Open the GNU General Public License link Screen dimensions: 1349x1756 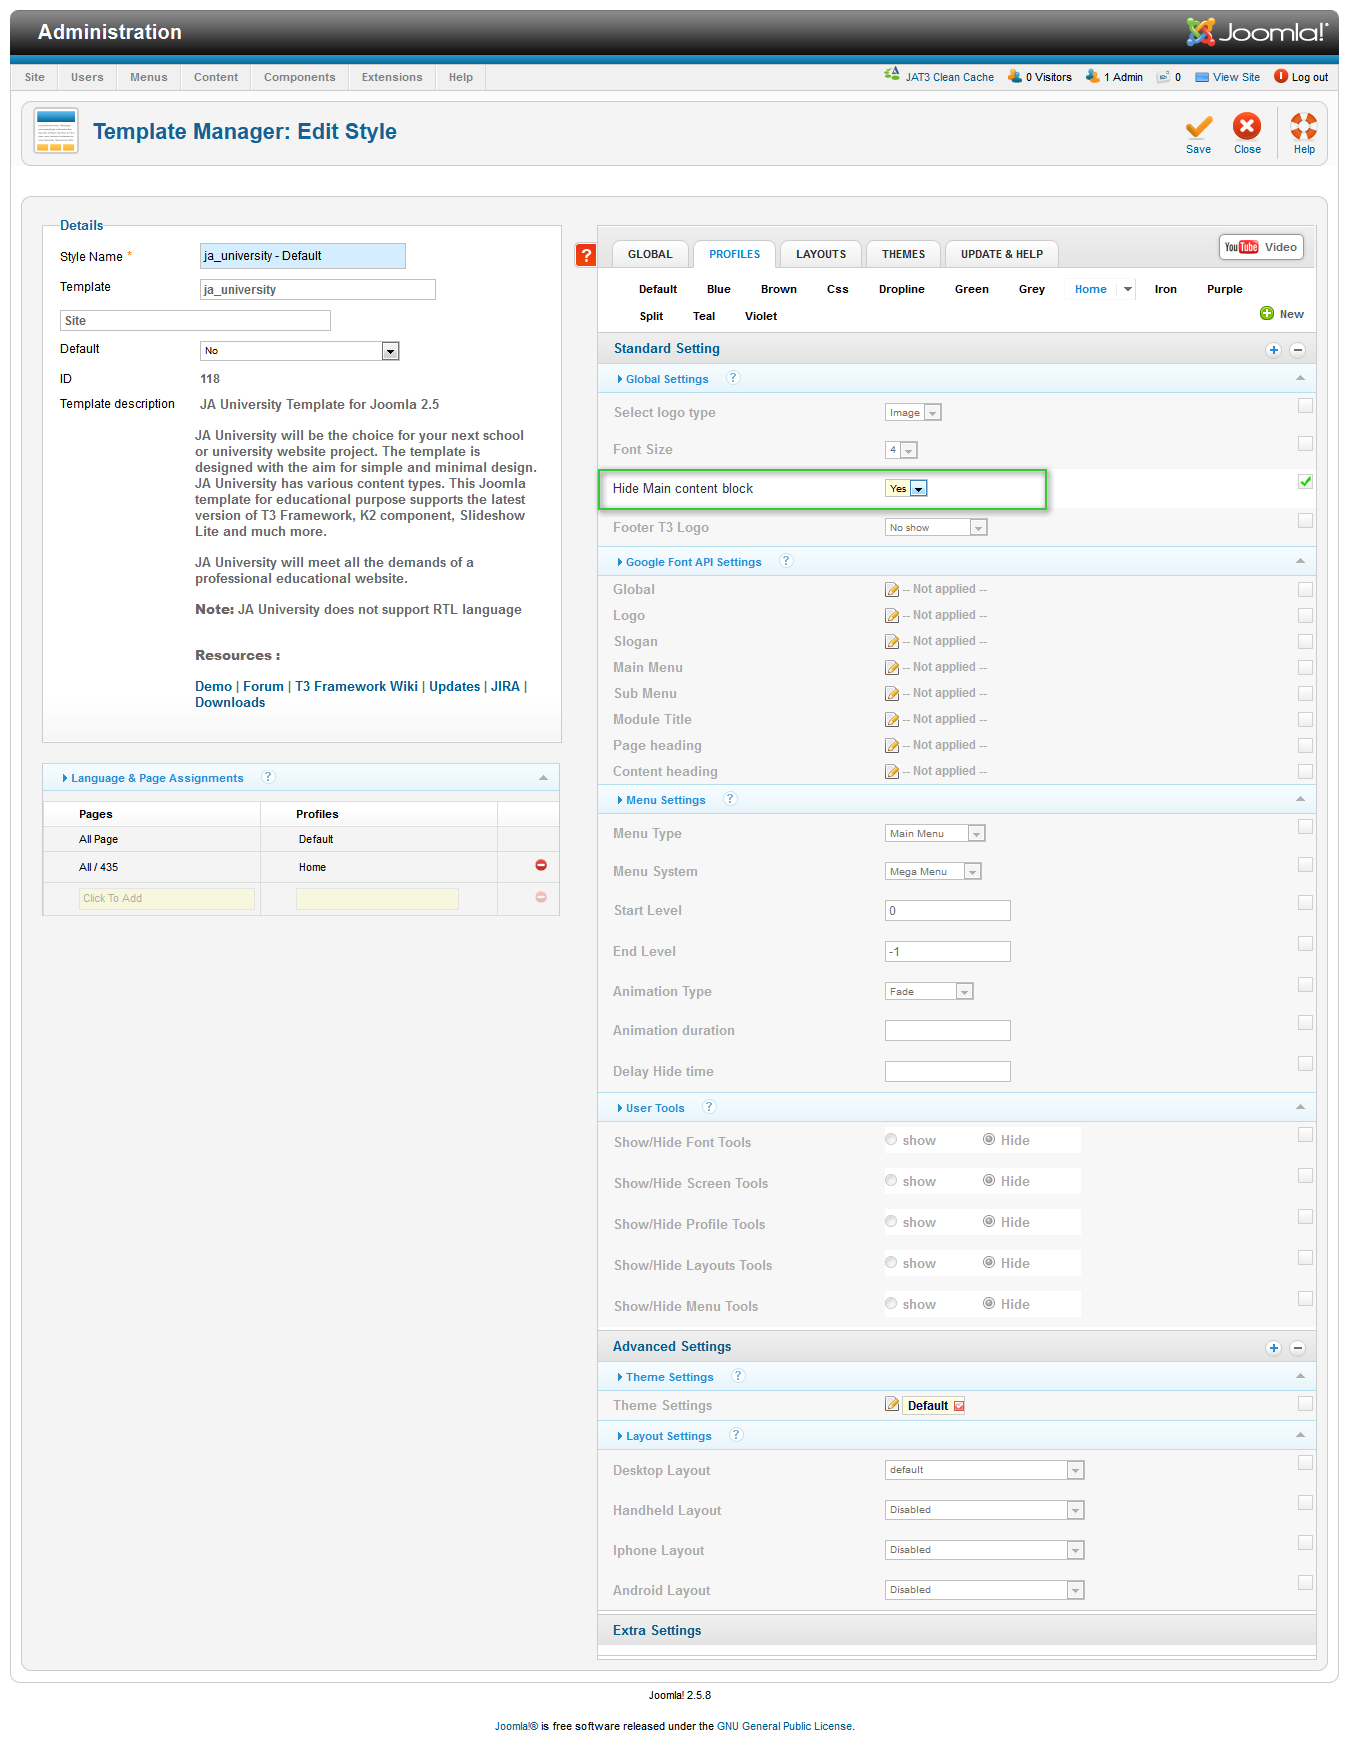pyautogui.click(x=784, y=1726)
